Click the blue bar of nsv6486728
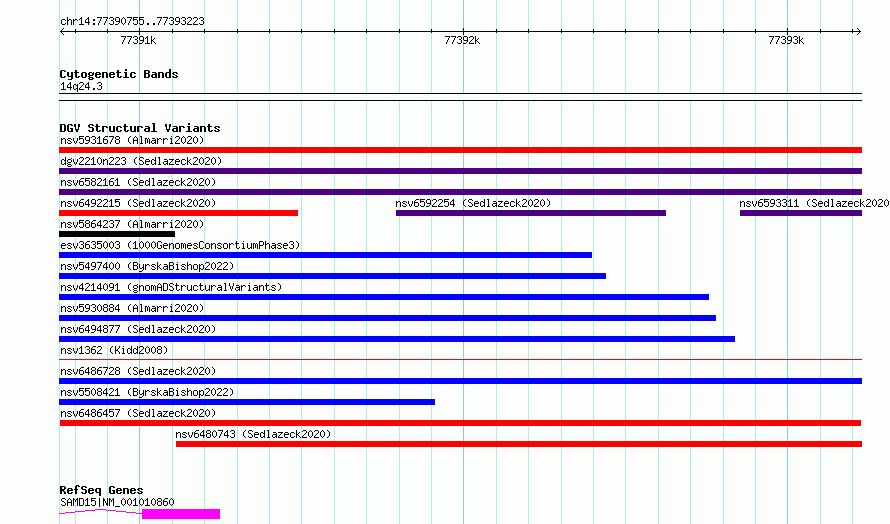 tap(460, 381)
